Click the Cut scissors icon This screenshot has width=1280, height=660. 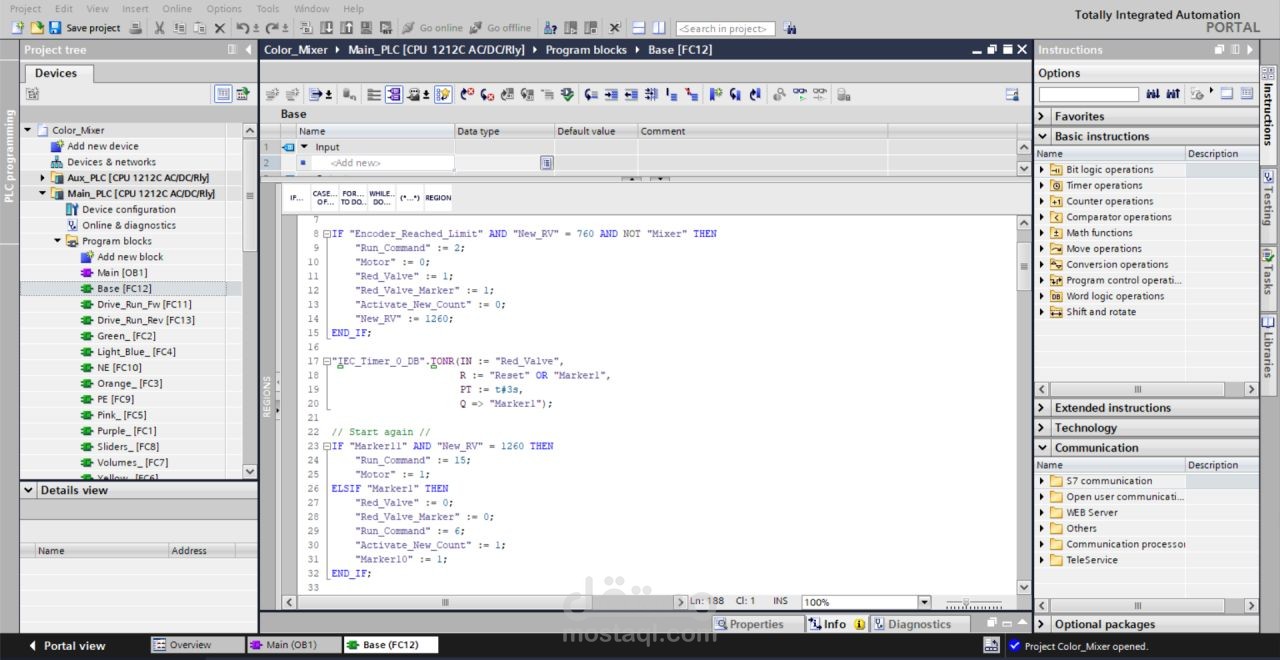pyautogui.click(x=159, y=28)
